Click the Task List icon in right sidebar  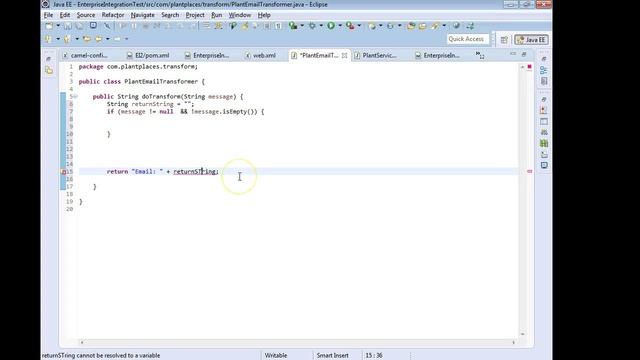(x=544, y=81)
